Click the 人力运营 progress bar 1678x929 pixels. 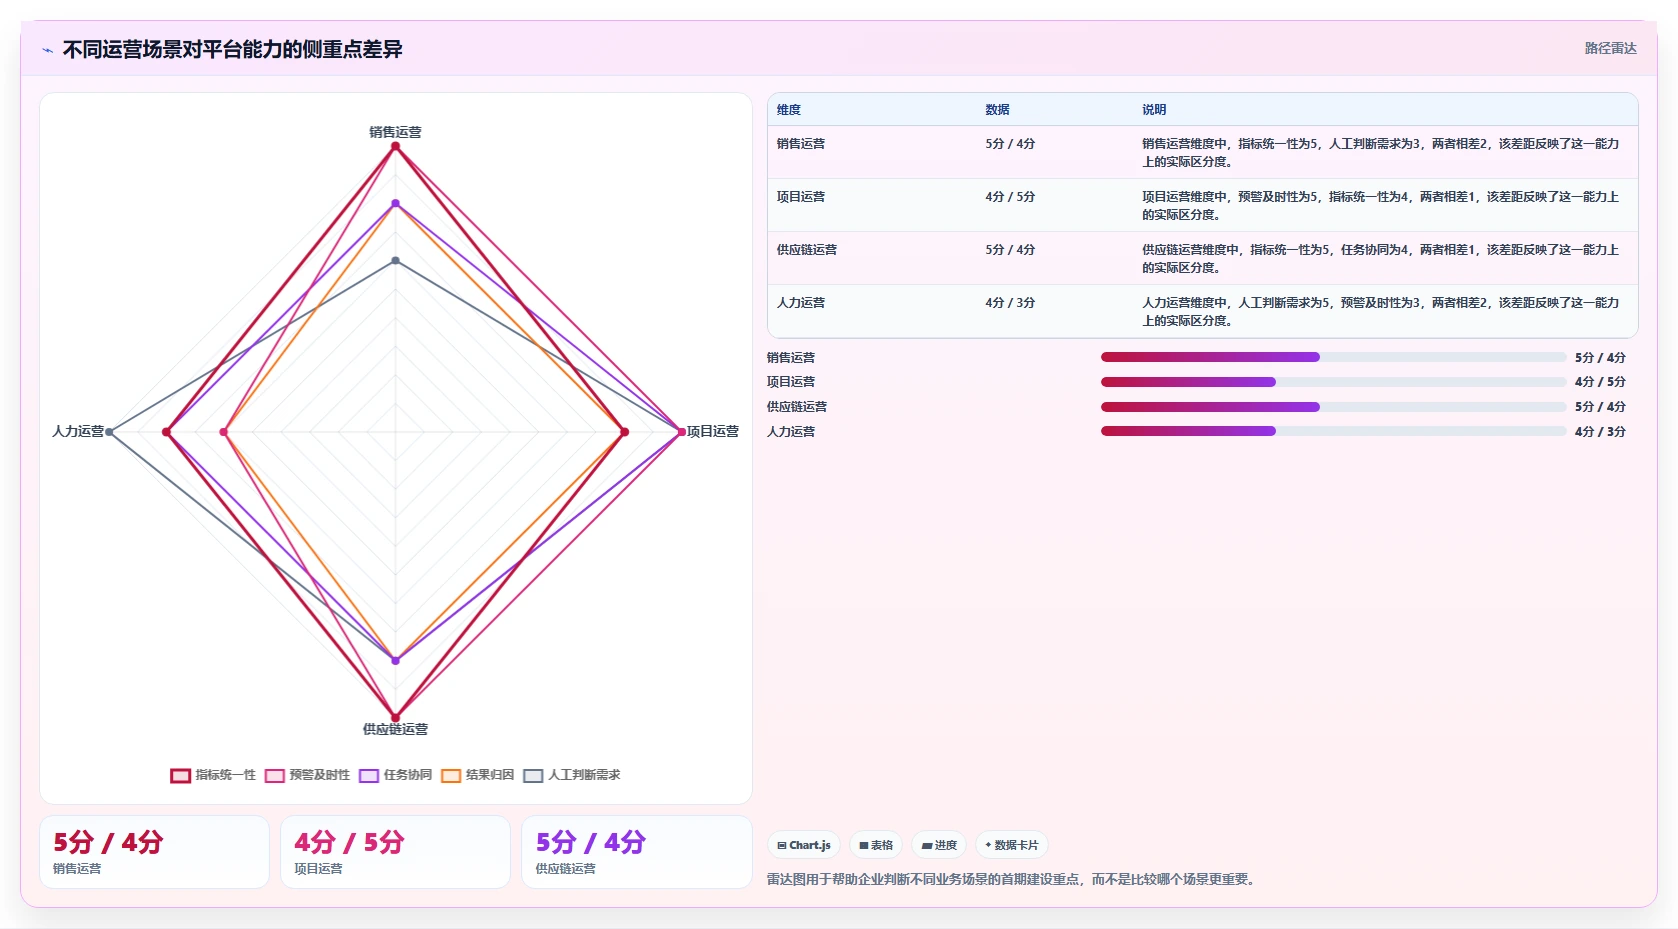click(x=1333, y=431)
